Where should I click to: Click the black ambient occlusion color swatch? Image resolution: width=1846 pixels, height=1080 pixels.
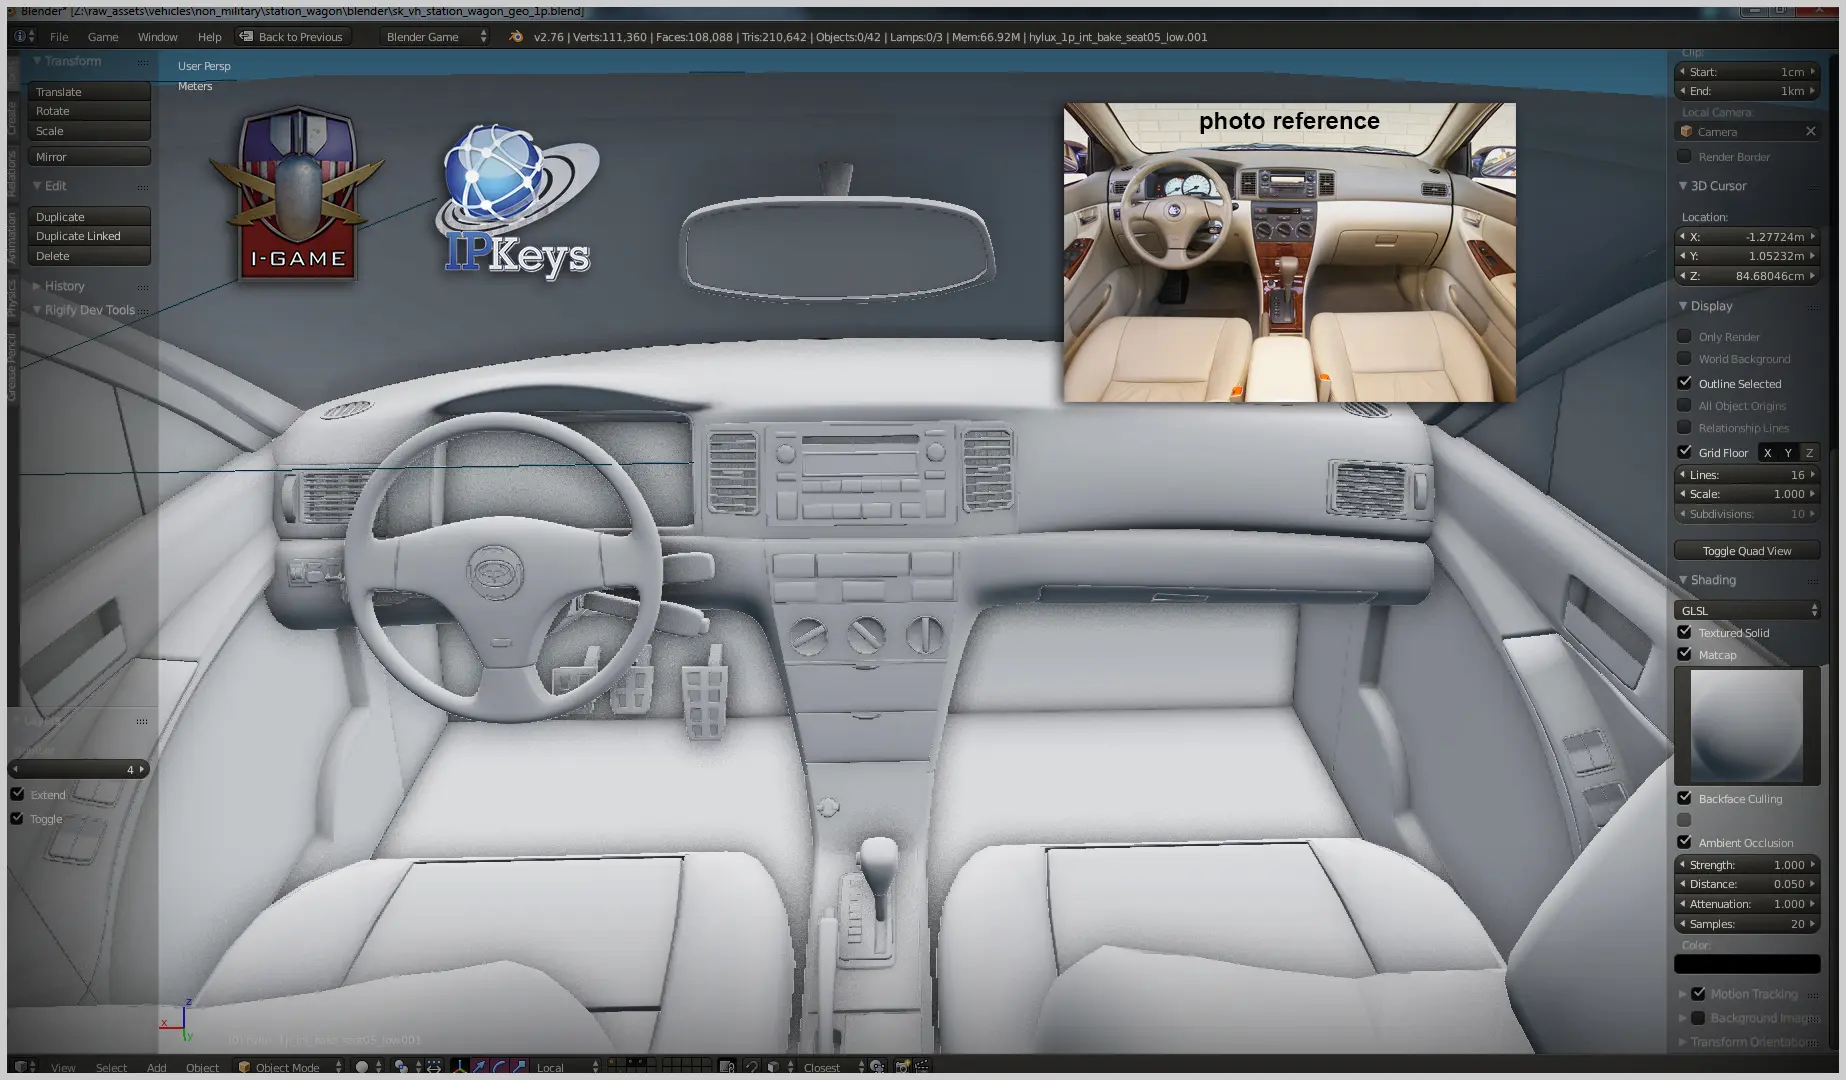(x=1747, y=964)
